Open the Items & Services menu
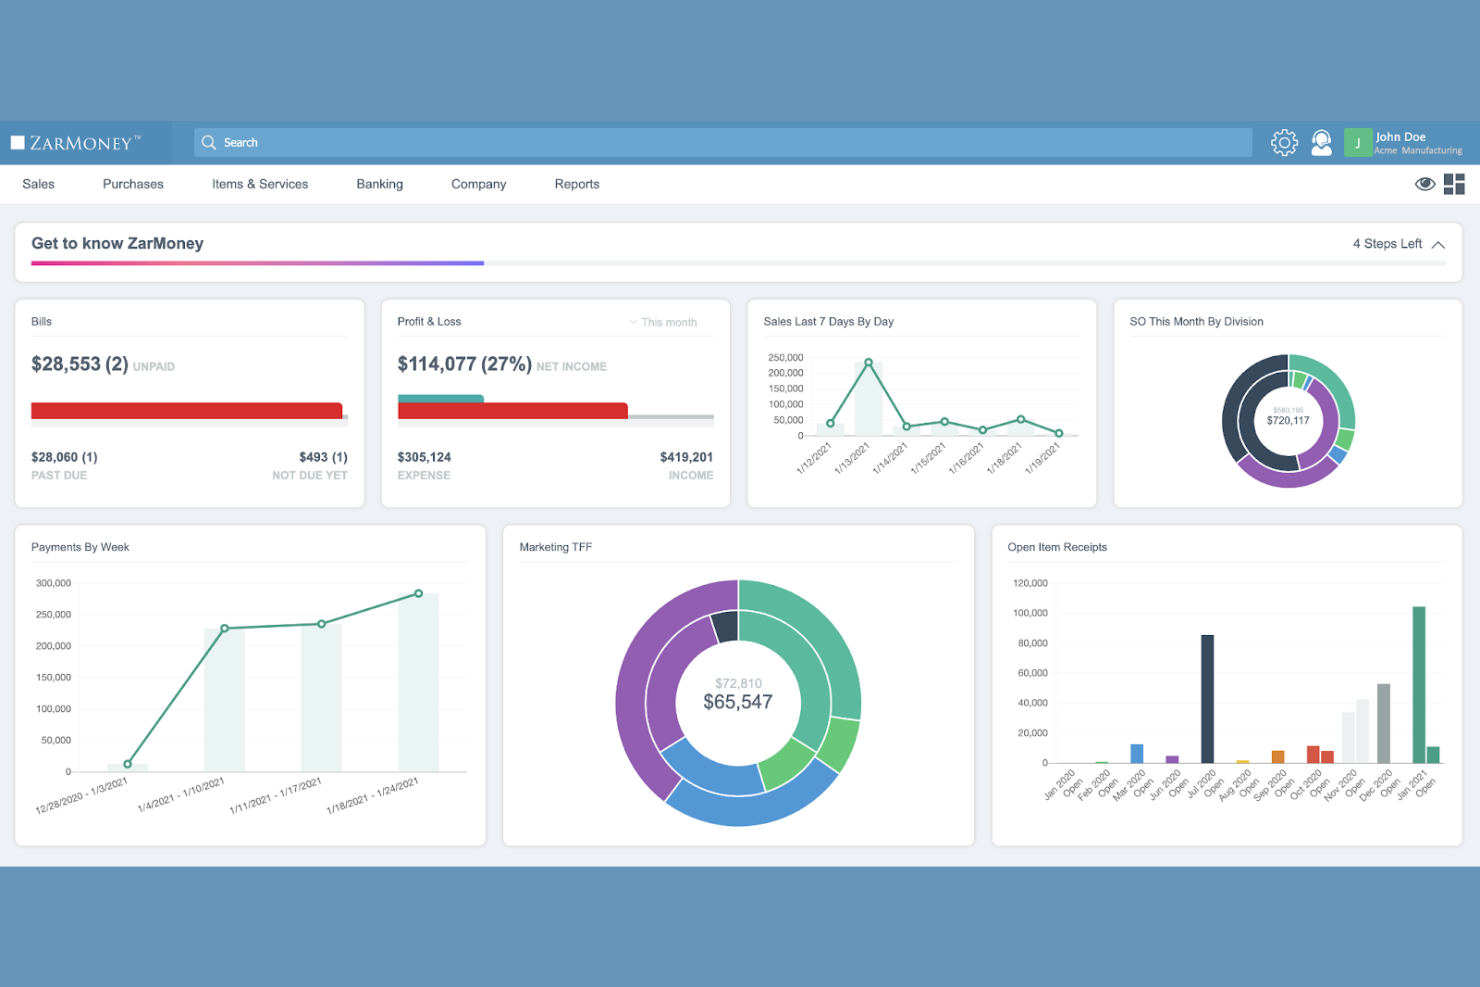The height and width of the screenshot is (987, 1480). click(260, 184)
